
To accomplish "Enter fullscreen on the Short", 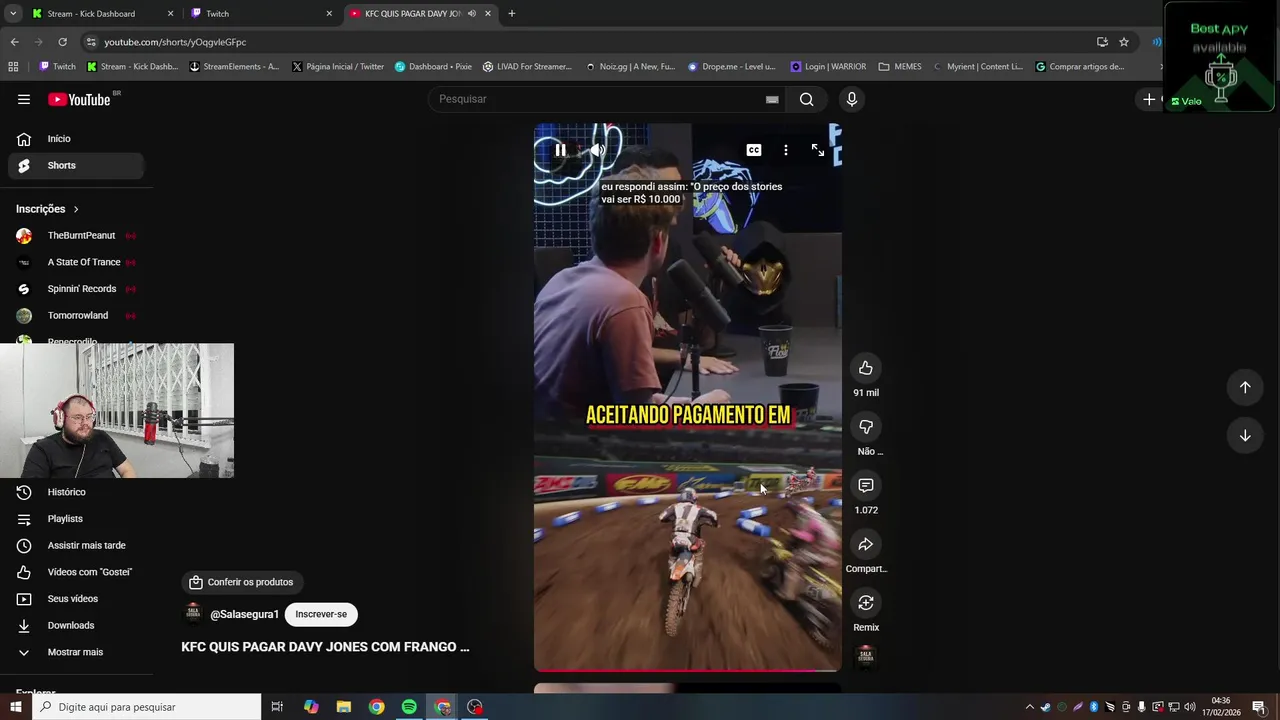I will pyautogui.click(x=818, y=150).
